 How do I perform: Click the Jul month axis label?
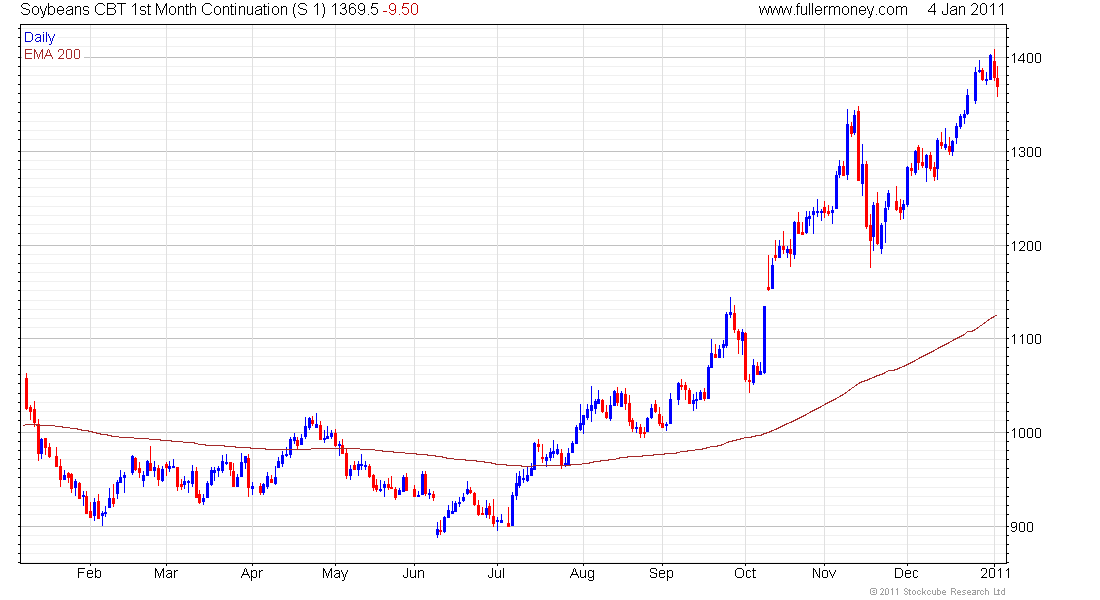coord(496,573)
